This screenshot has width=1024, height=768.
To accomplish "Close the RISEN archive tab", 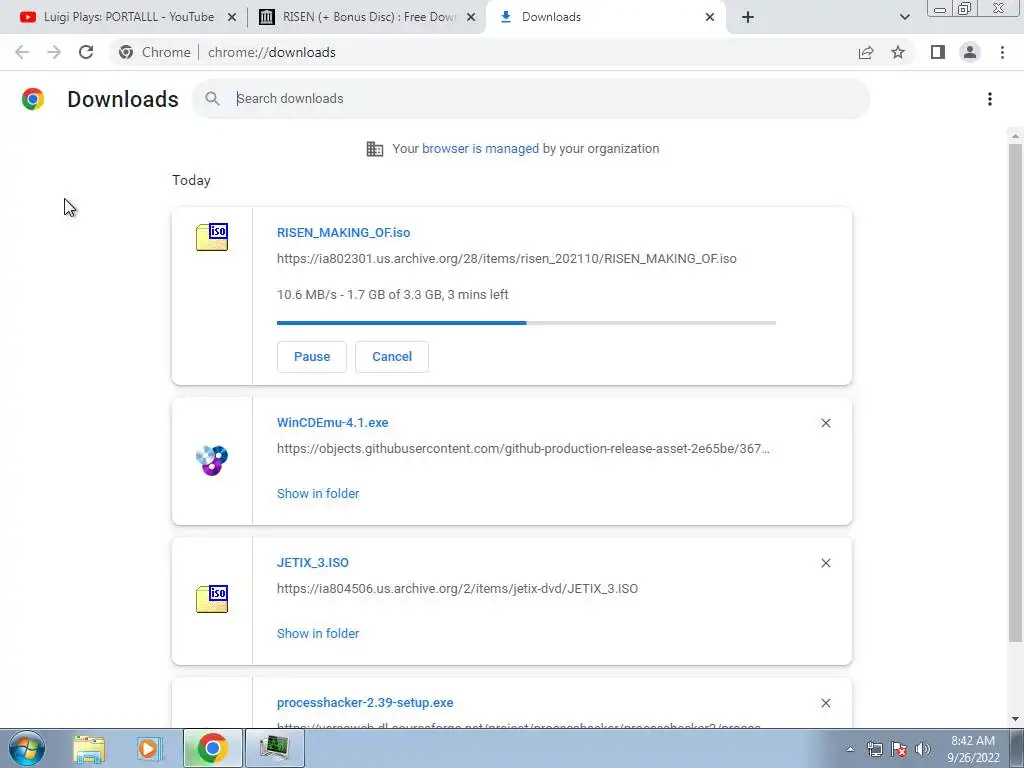I will pyautogui.click(x=471, y=17).
